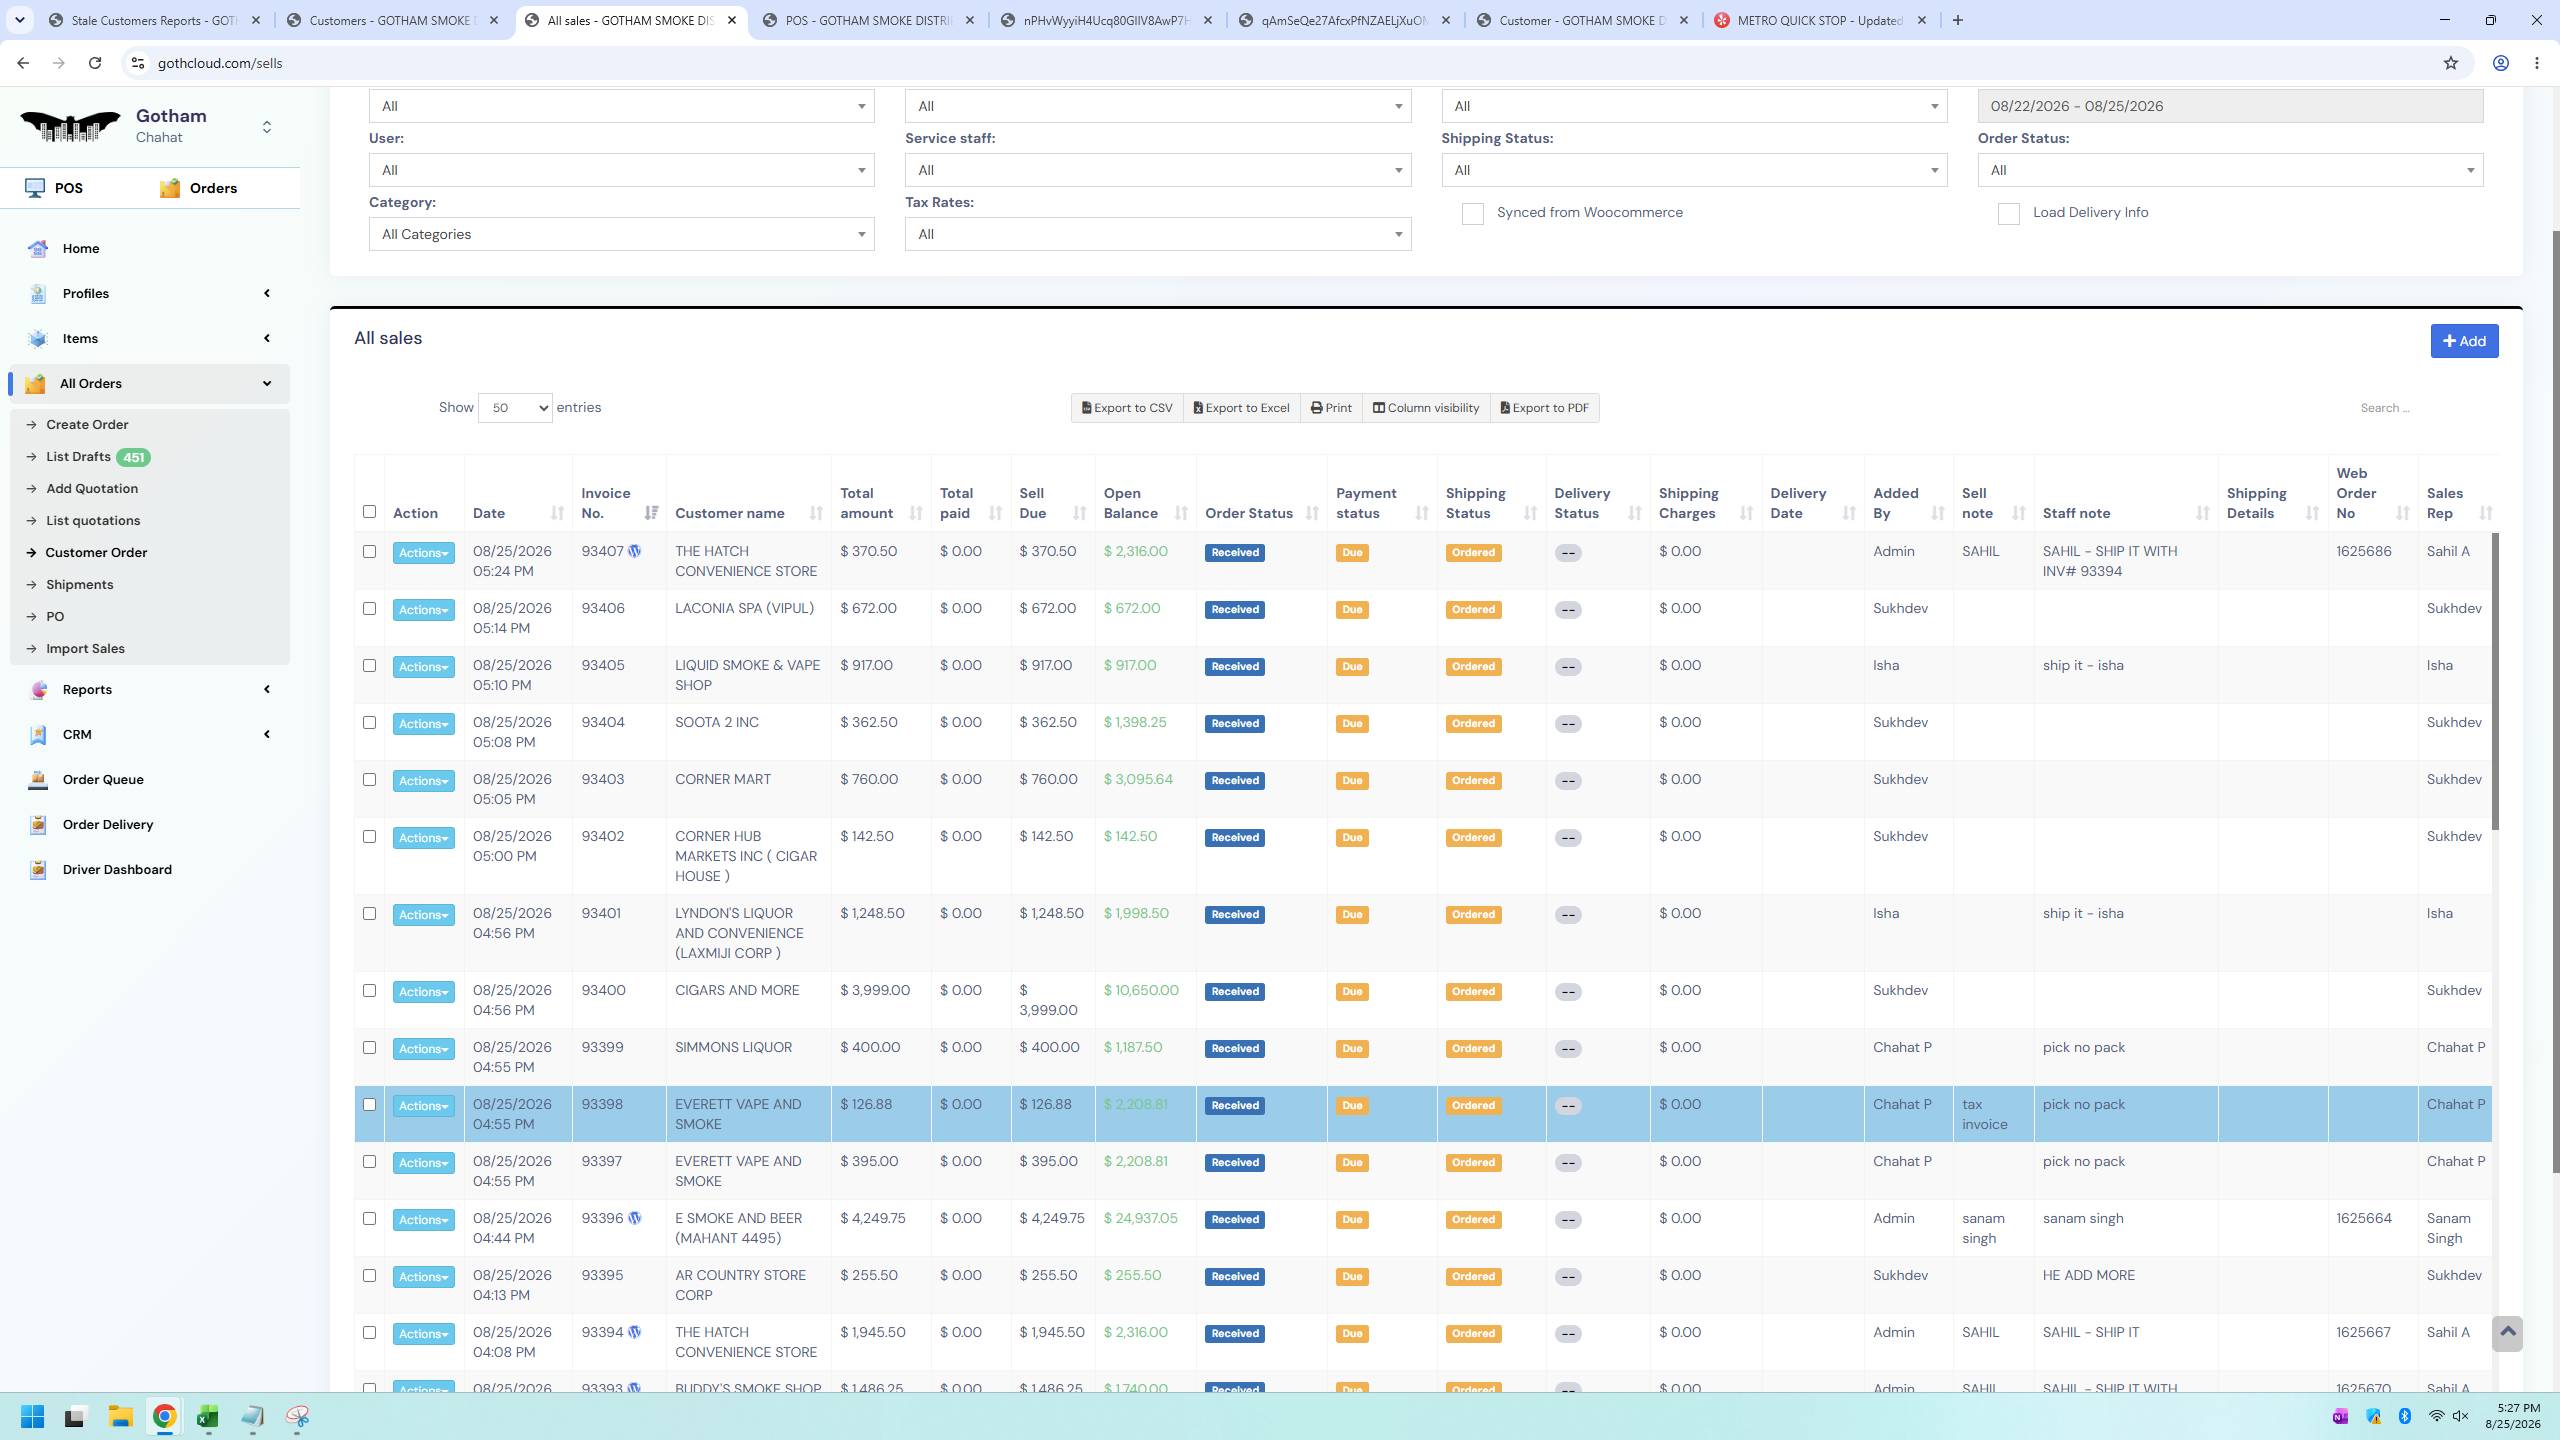Change the Show entries count dropdown

click(515, 408)
